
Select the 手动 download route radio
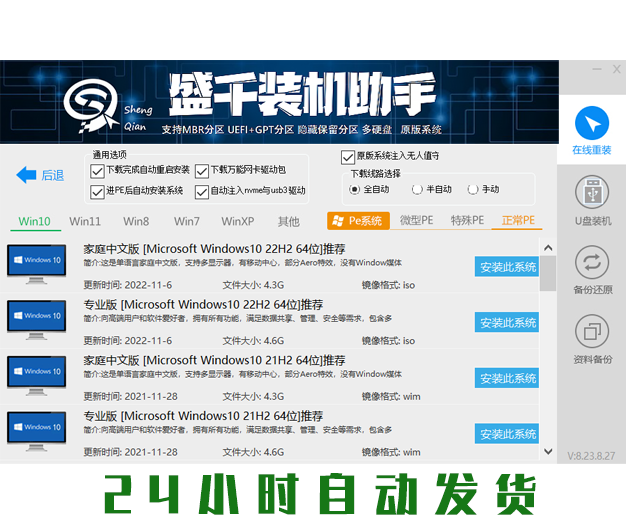click(473, 189)
